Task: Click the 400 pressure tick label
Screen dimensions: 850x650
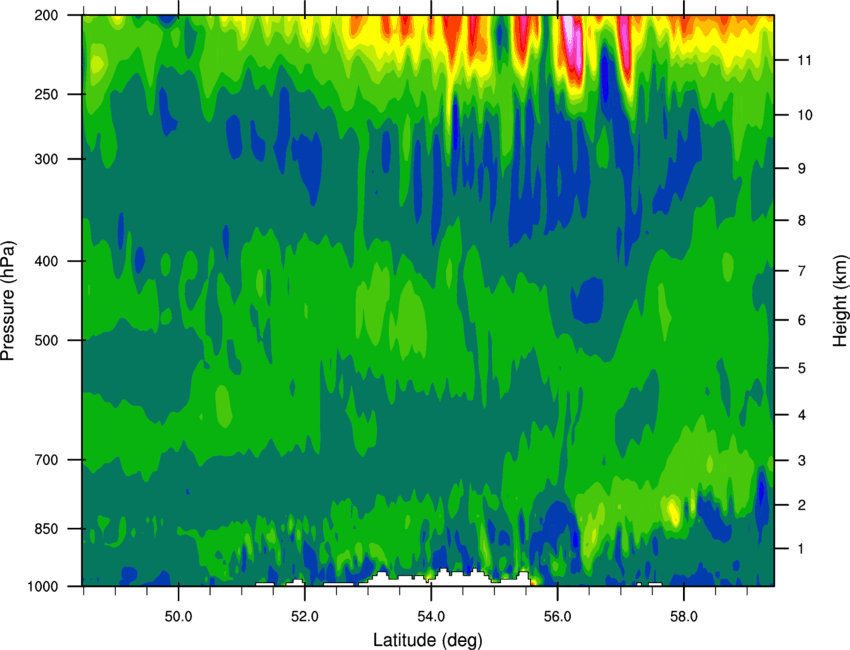Action: [x=47, y=261]
